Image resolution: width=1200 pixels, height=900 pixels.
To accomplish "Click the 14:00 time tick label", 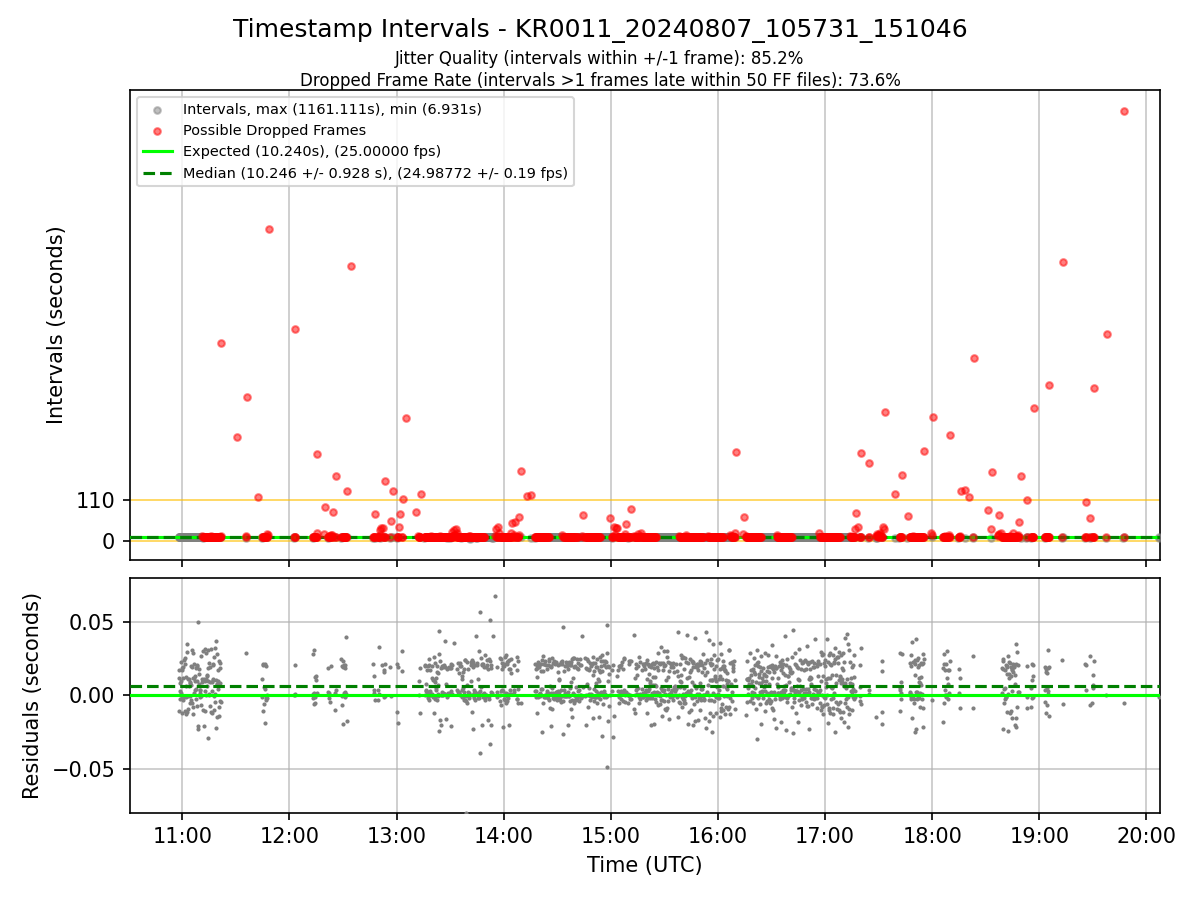I will [503, 834].
